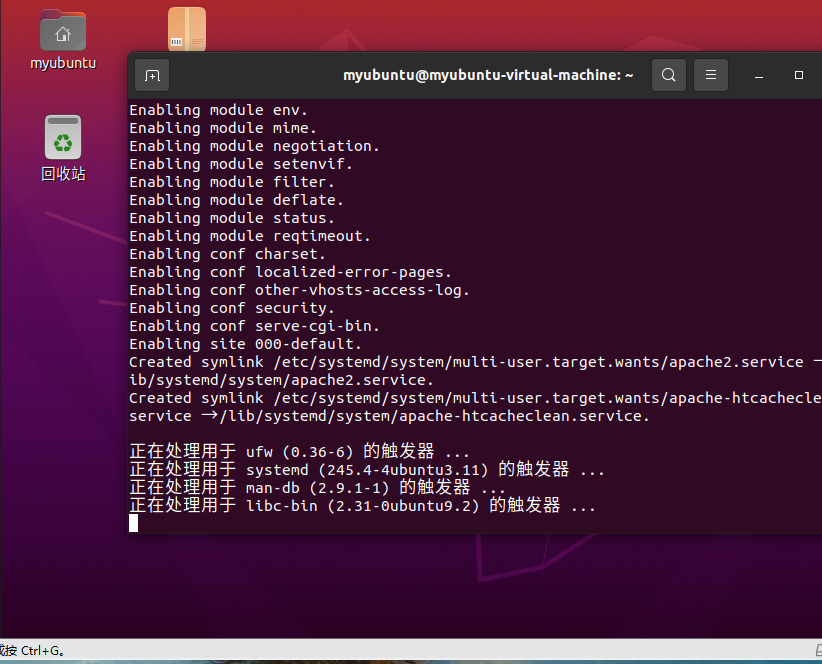Screen dimensions: 822x664
Task: Click the apache-htcacheclean.service target path
Action: click(435, 416)
